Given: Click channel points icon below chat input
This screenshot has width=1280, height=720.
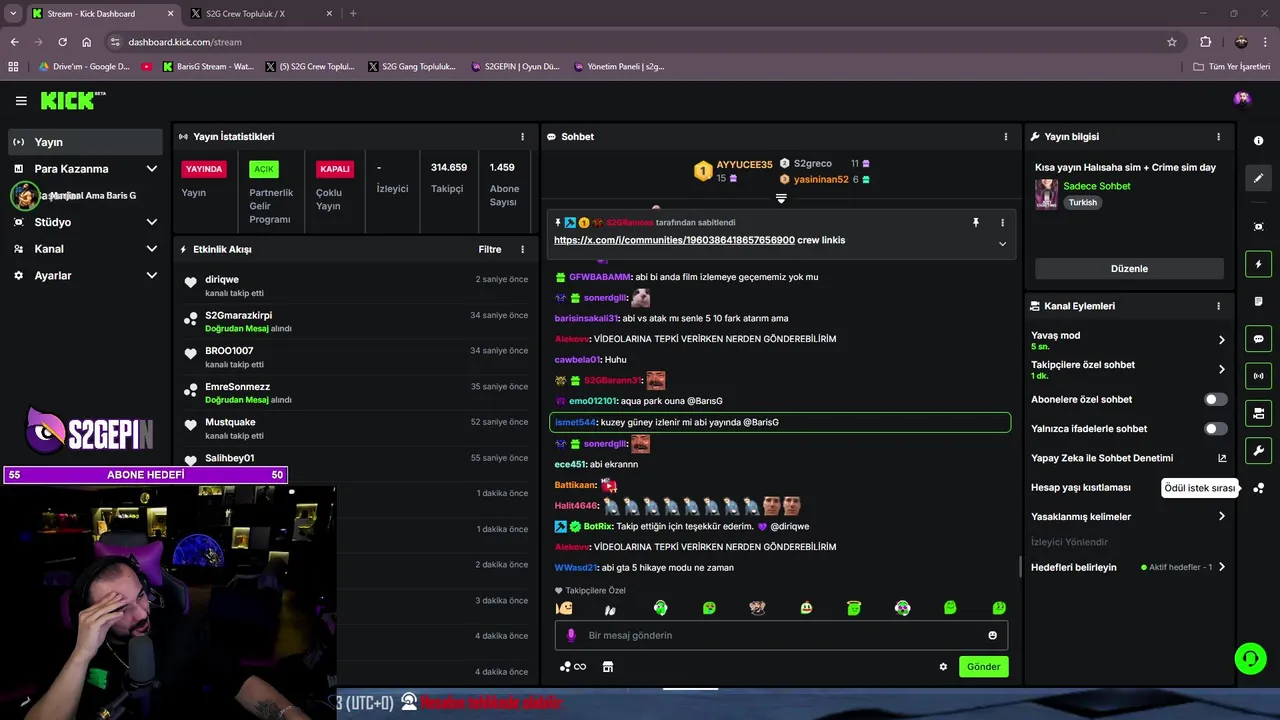Looking at the screenshot, I should coord(572,667).
